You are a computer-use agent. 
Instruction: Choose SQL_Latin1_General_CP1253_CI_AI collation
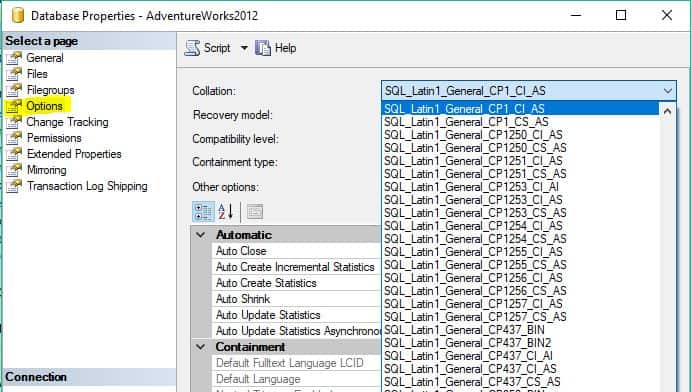(520, 187)
